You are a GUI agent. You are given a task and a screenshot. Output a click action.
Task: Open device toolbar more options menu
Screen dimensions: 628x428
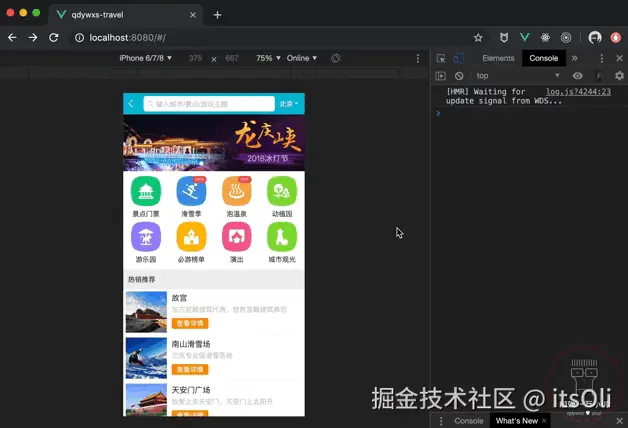pos(418,58)
